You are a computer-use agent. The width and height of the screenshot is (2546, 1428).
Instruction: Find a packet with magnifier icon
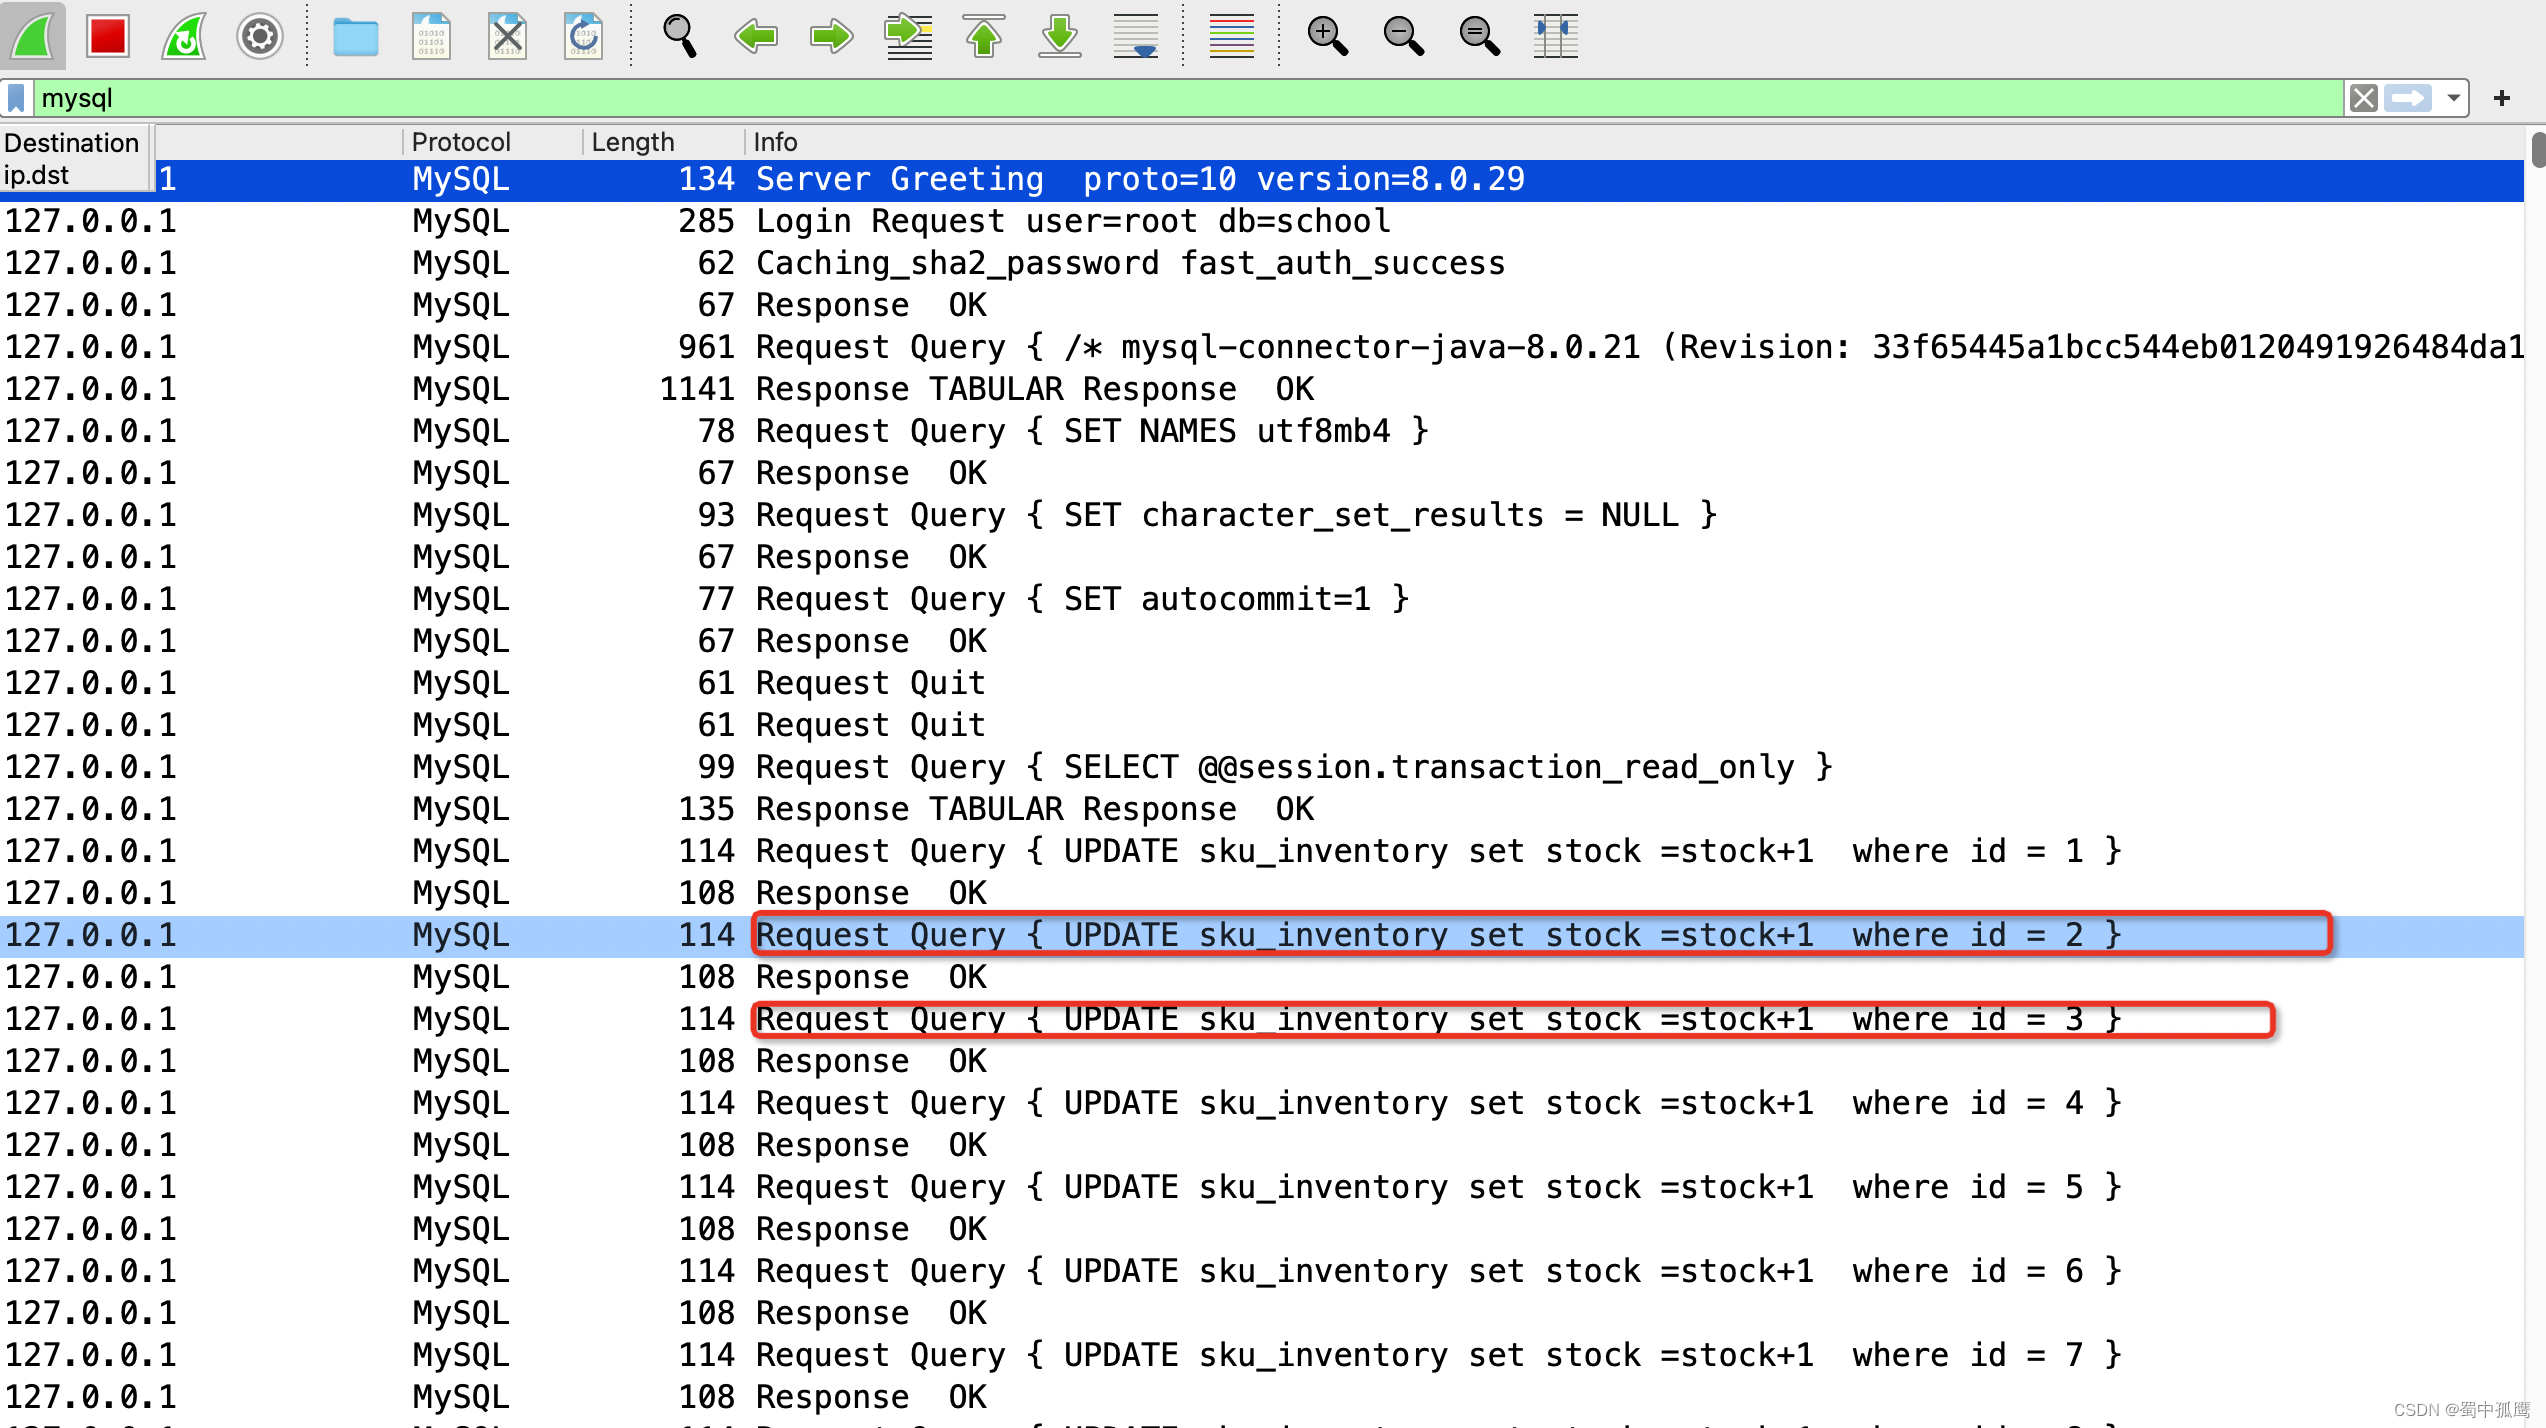pos(679,36)
